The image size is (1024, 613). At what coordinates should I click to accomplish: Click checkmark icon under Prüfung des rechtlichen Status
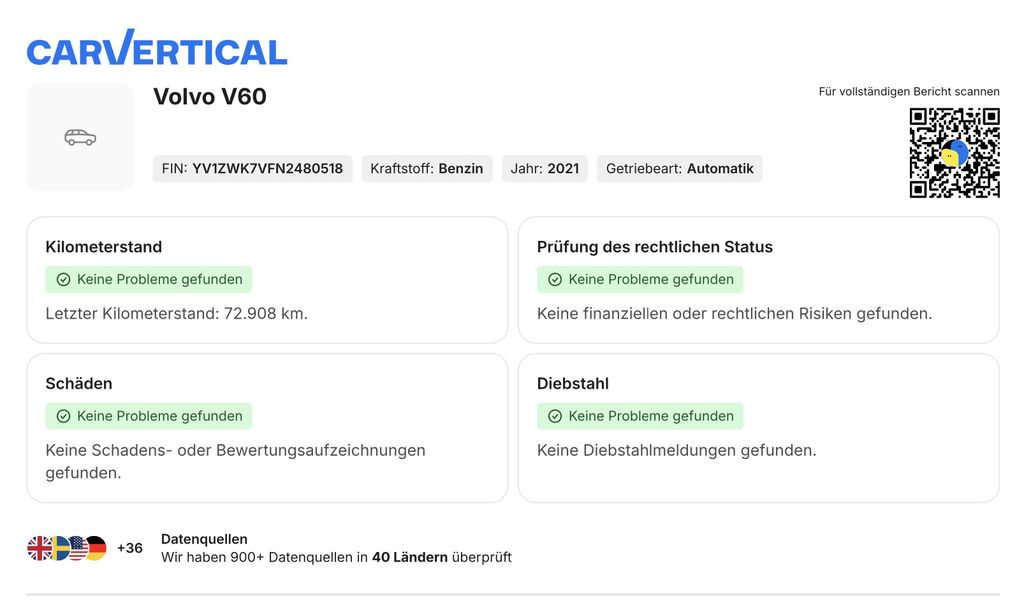pyautogui.click(x=555, y=280)
